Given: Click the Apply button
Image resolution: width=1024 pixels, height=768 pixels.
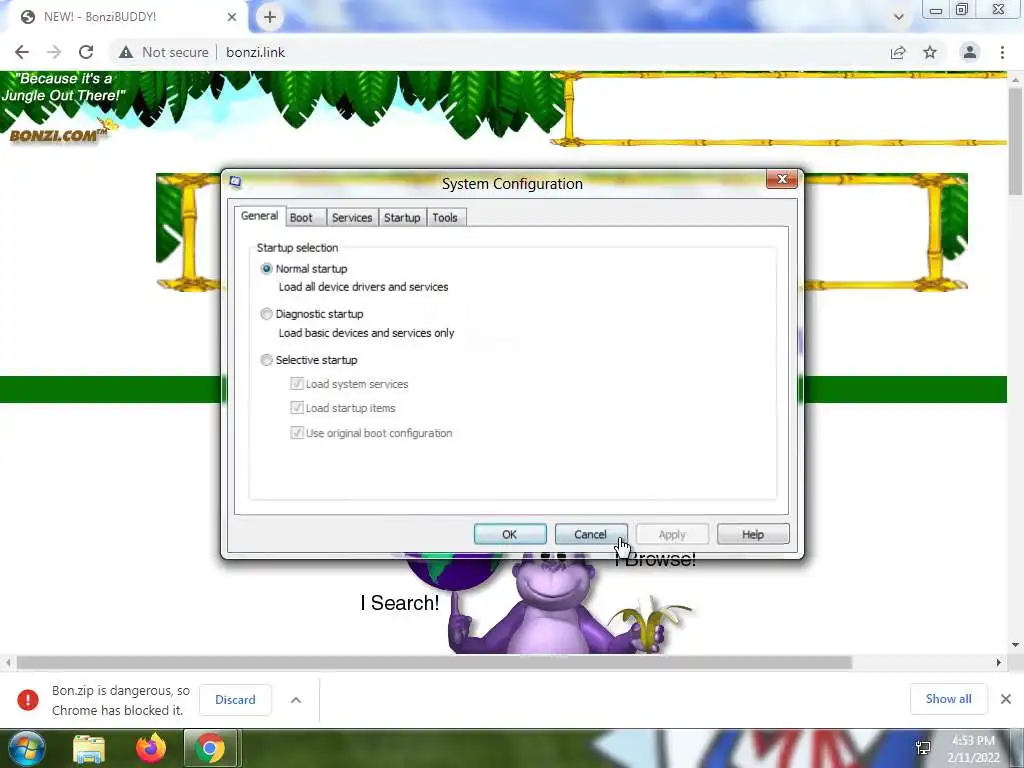Looking at the screenshot, I should (x=672, y=534).
